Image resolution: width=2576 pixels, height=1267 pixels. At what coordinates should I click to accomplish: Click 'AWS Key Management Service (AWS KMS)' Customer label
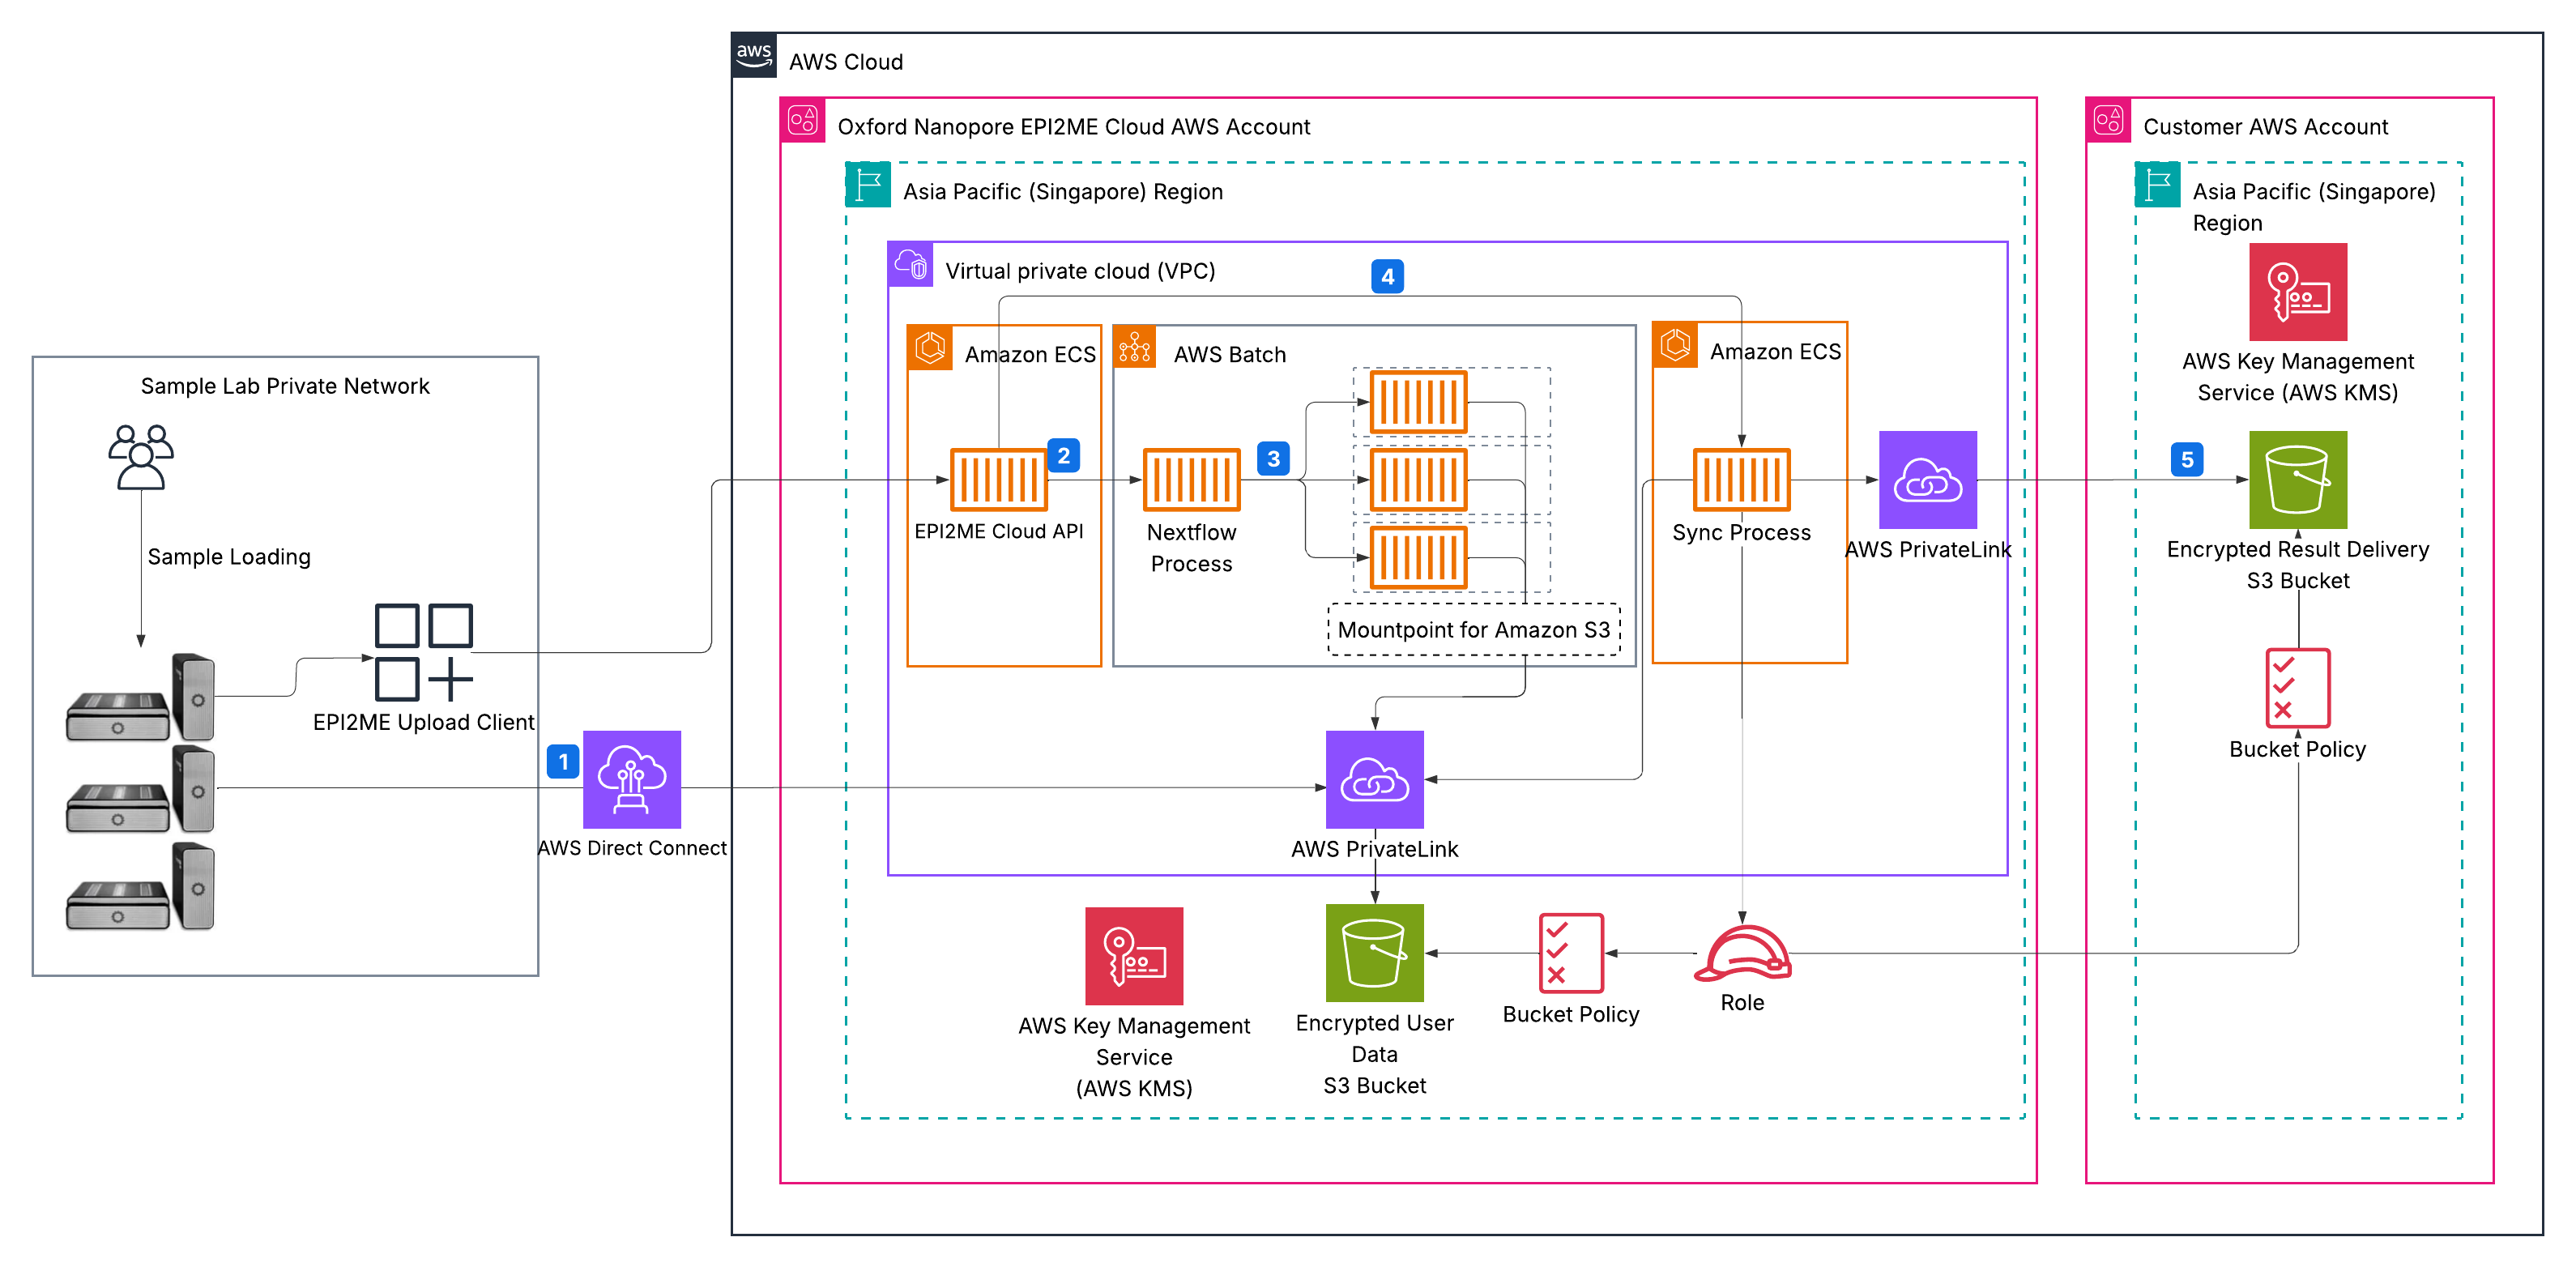2298,377
